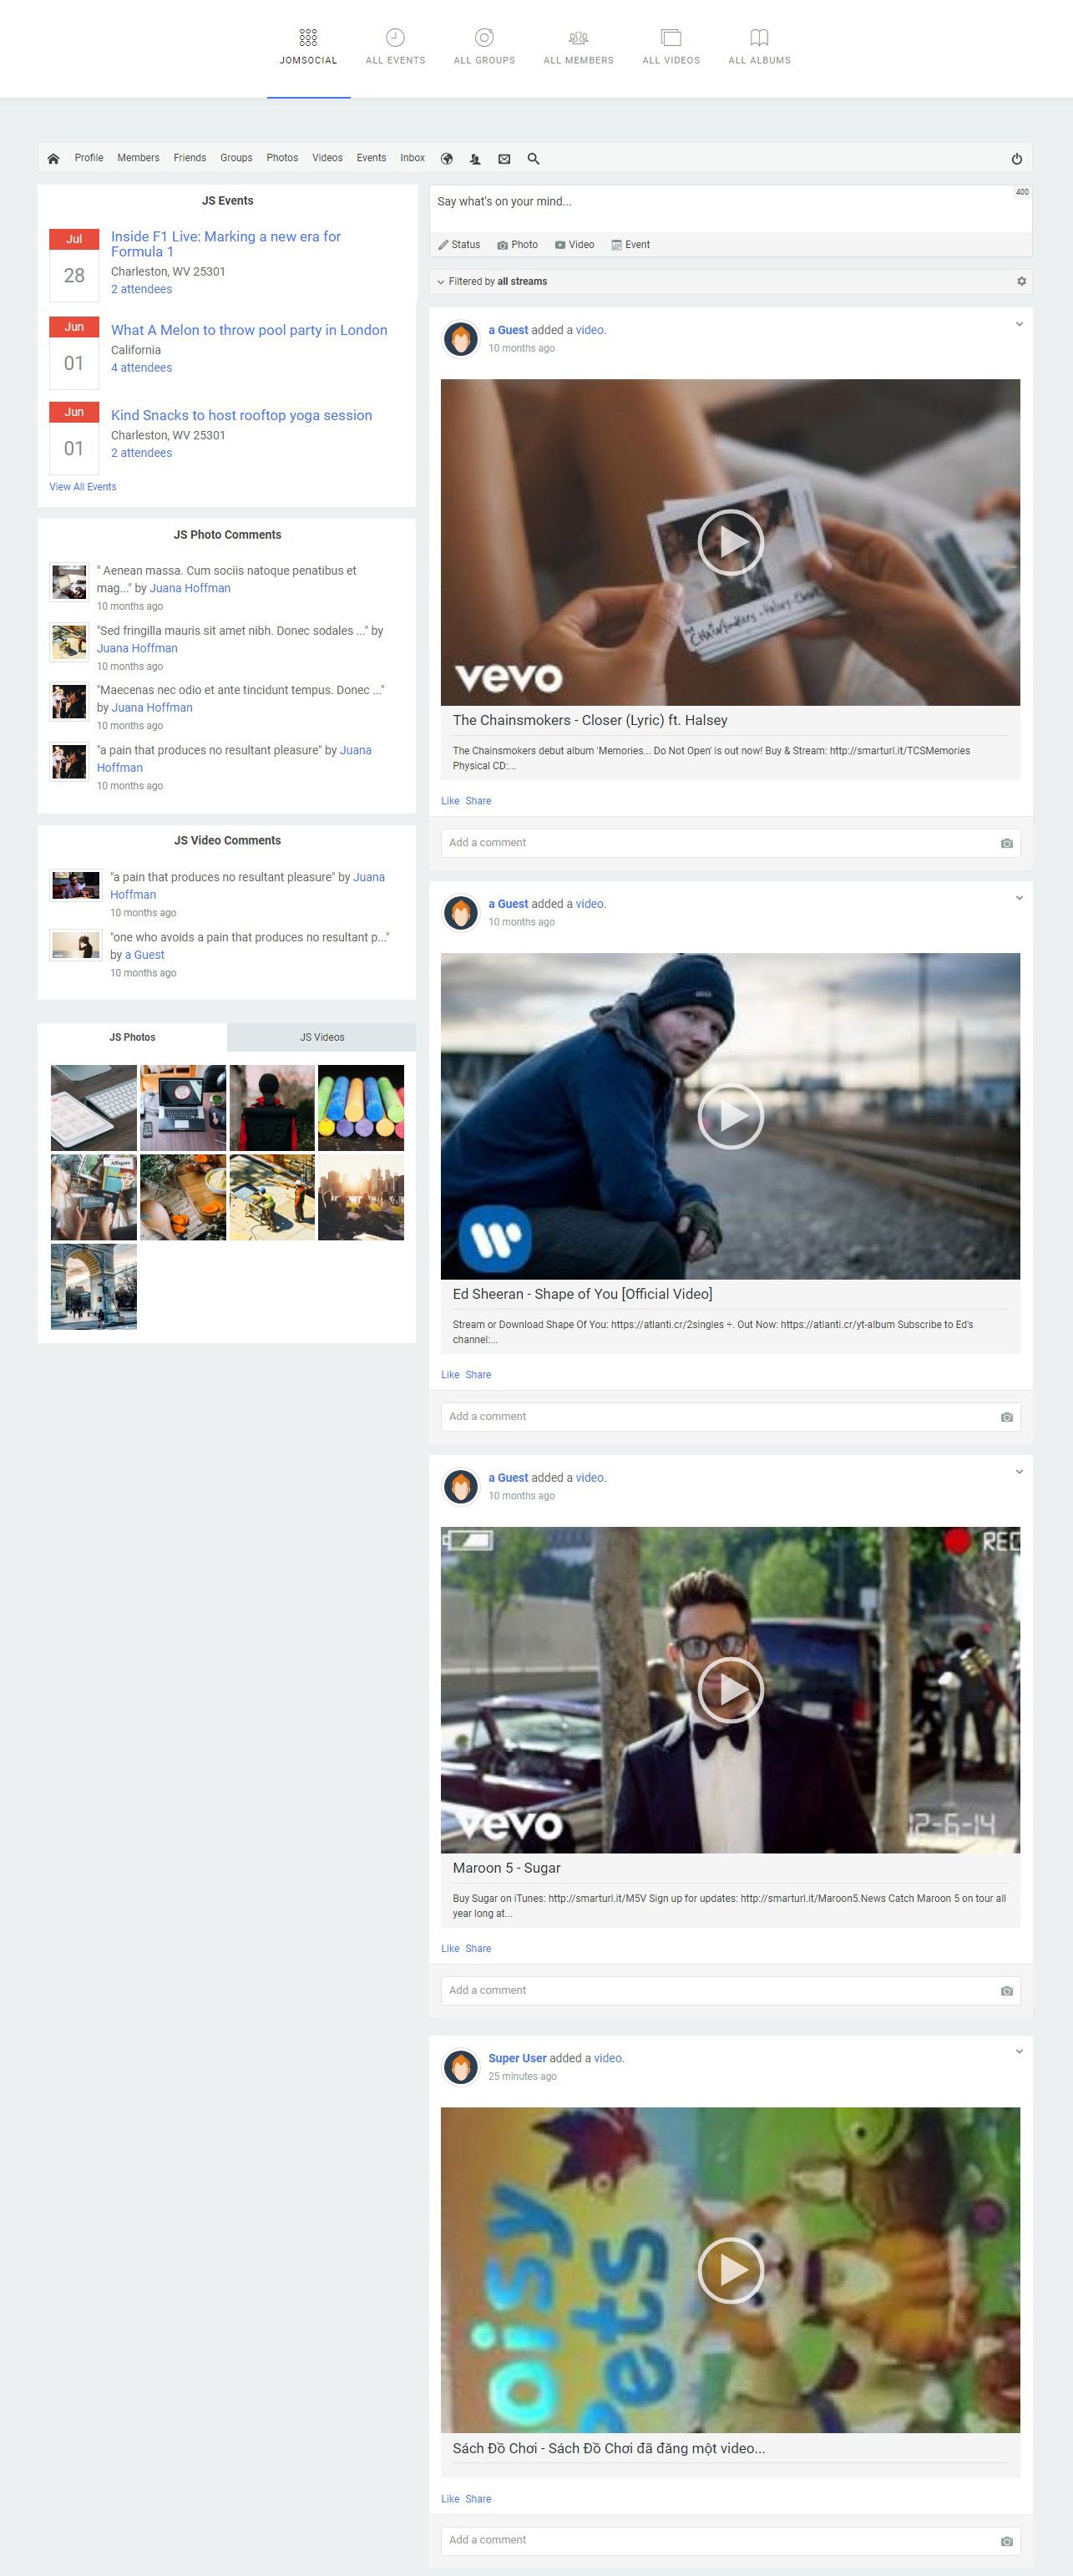This screenshot has height=2576, width=1073.
Task: Open stream filter settings gear
Action: click(x=1021, y=281)
